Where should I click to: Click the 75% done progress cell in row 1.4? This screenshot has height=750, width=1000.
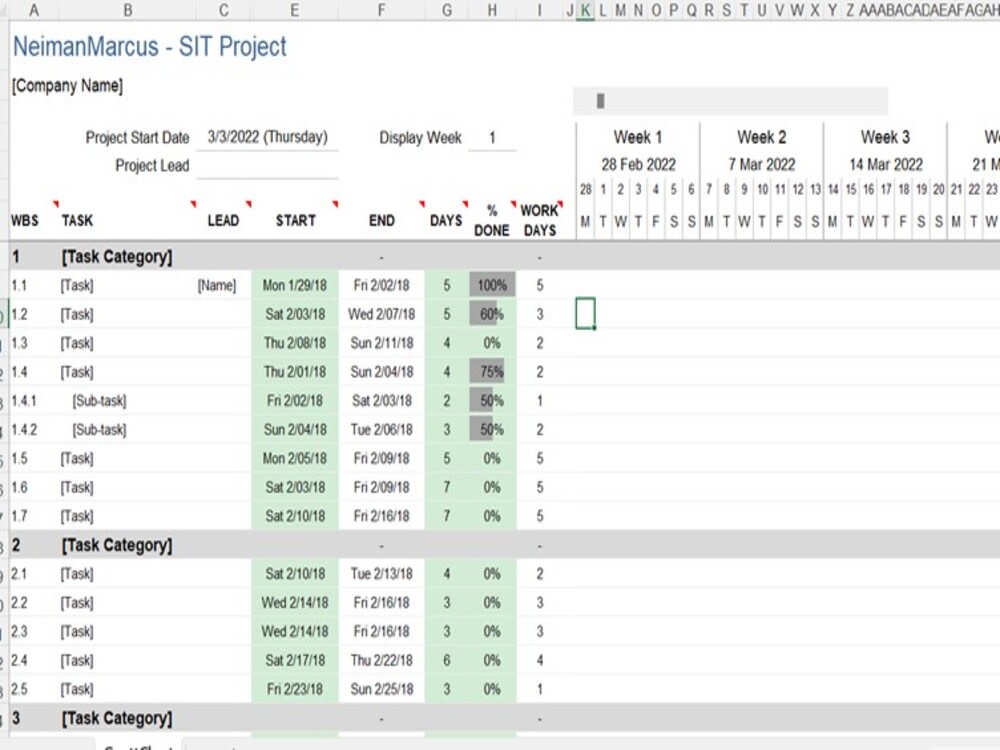[x=492, y=372]
